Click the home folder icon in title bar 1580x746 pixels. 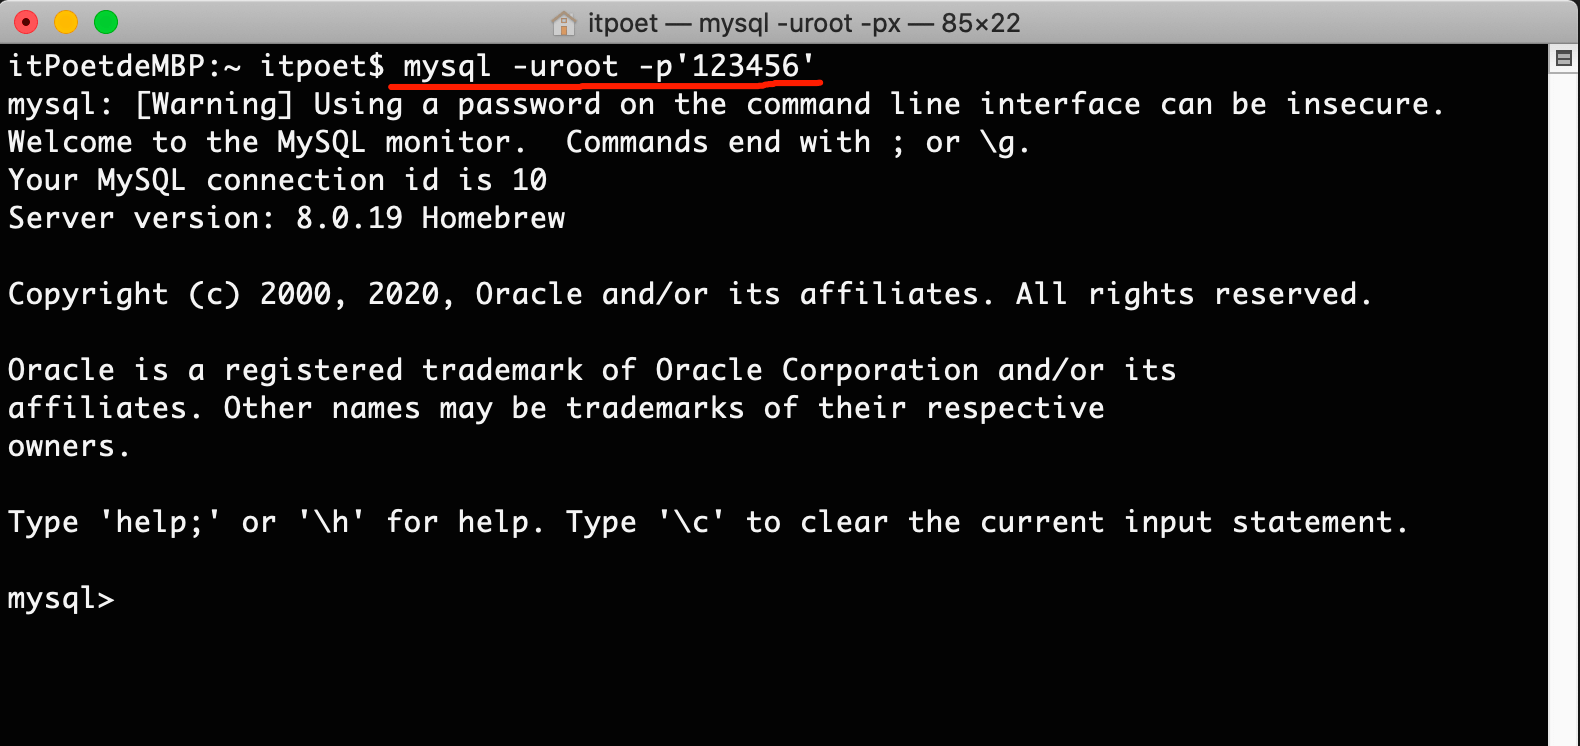click(564, 22)
